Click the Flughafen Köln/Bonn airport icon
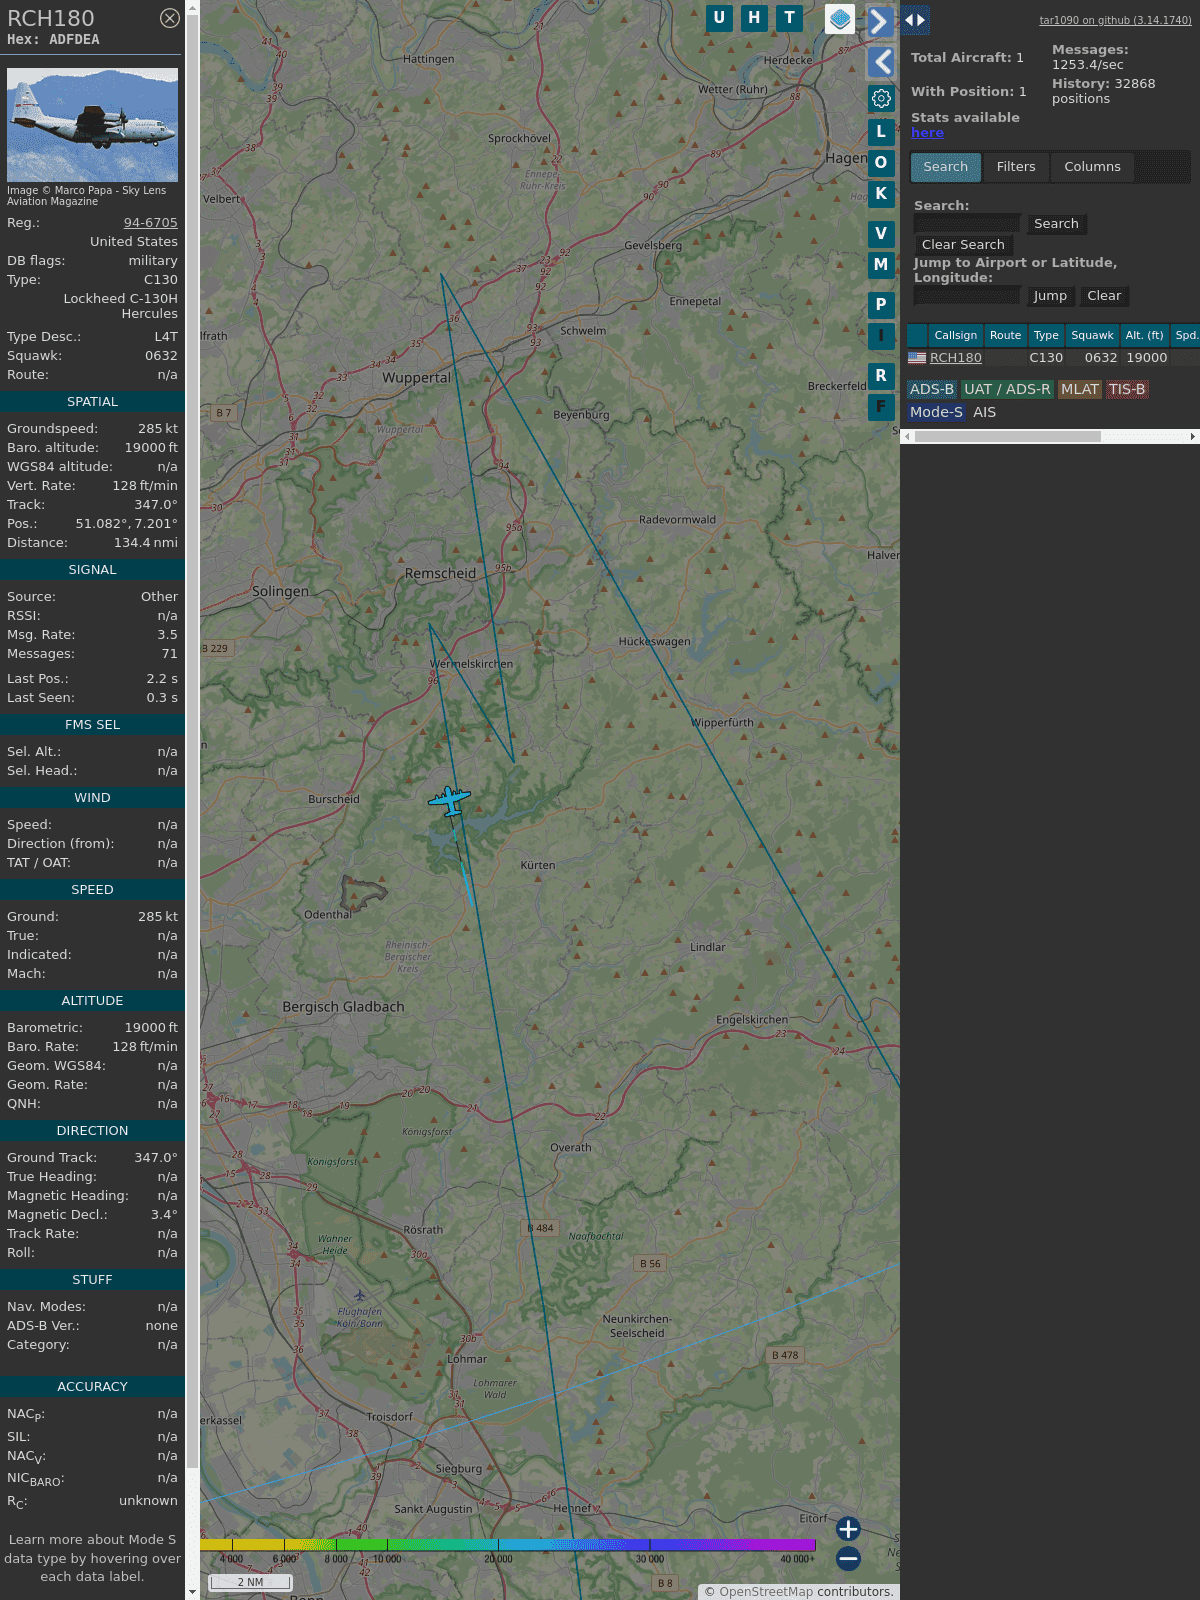 tap(359, 1296)
